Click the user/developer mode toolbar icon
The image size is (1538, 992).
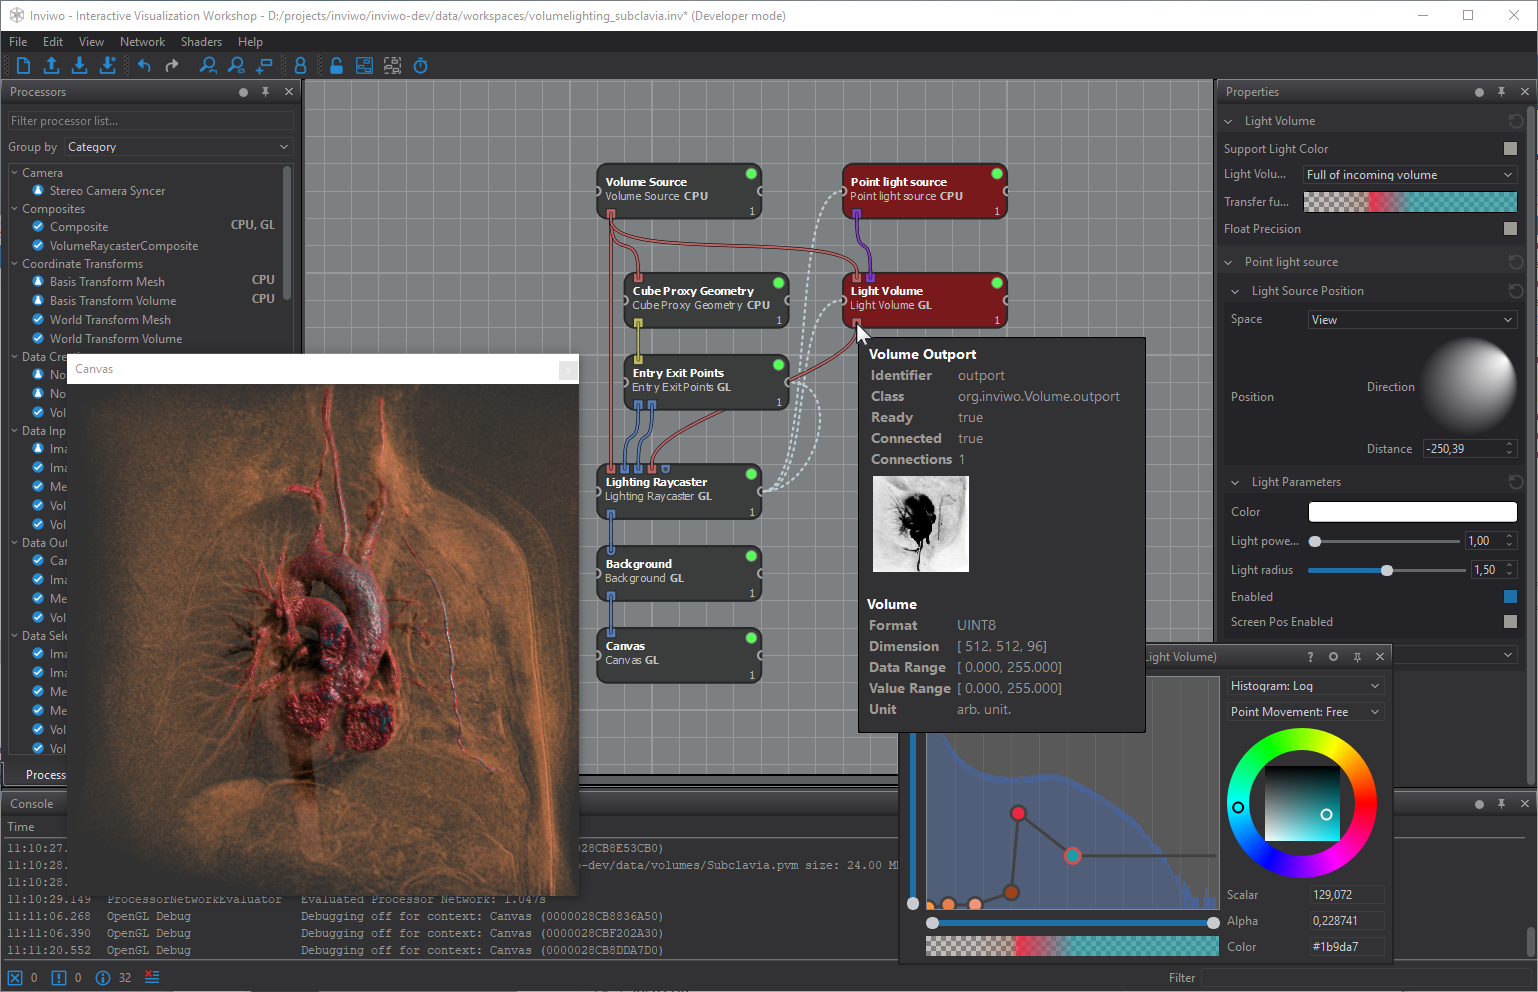pyautogui.click(x=300, y=66)
